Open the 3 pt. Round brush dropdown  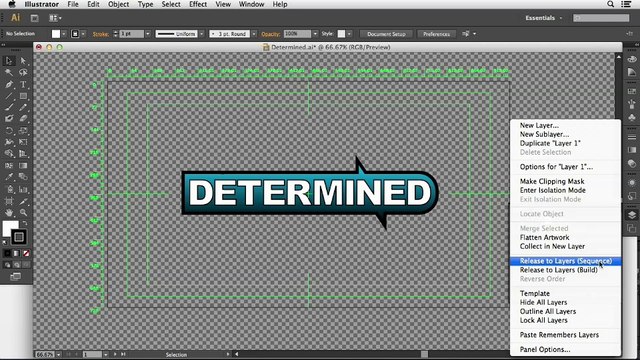click(x=254, y=34)
